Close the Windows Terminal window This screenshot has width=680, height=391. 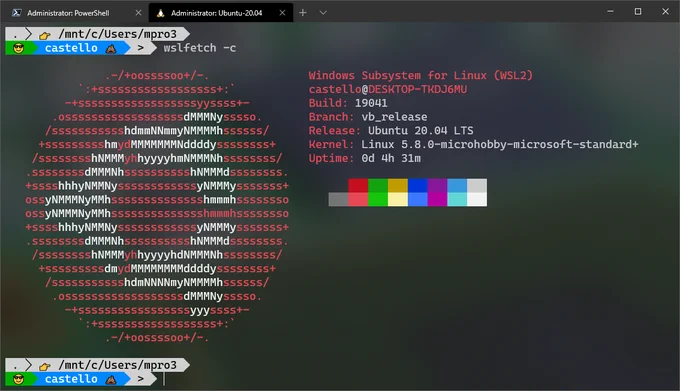point(665,12)
